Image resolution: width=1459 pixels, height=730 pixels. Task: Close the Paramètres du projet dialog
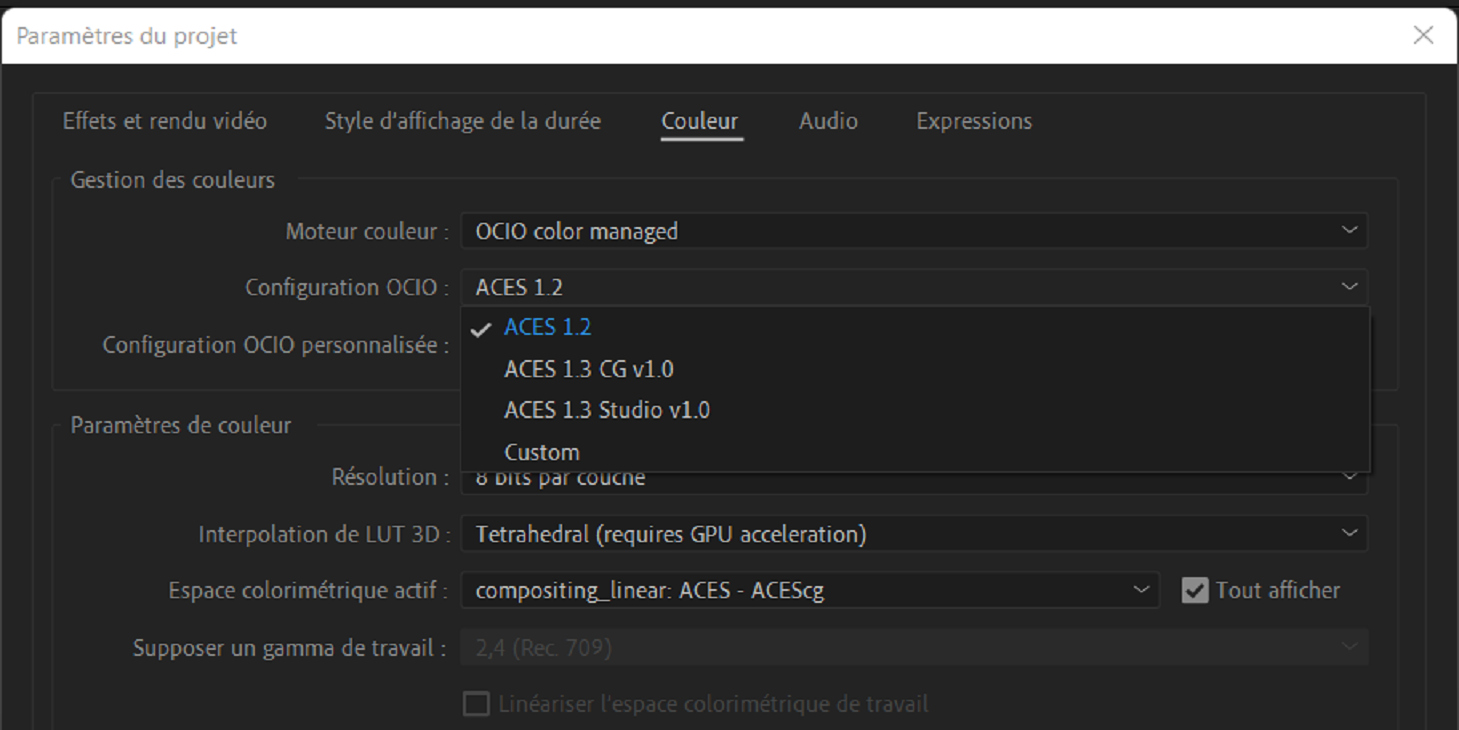tap(1423, 35)
